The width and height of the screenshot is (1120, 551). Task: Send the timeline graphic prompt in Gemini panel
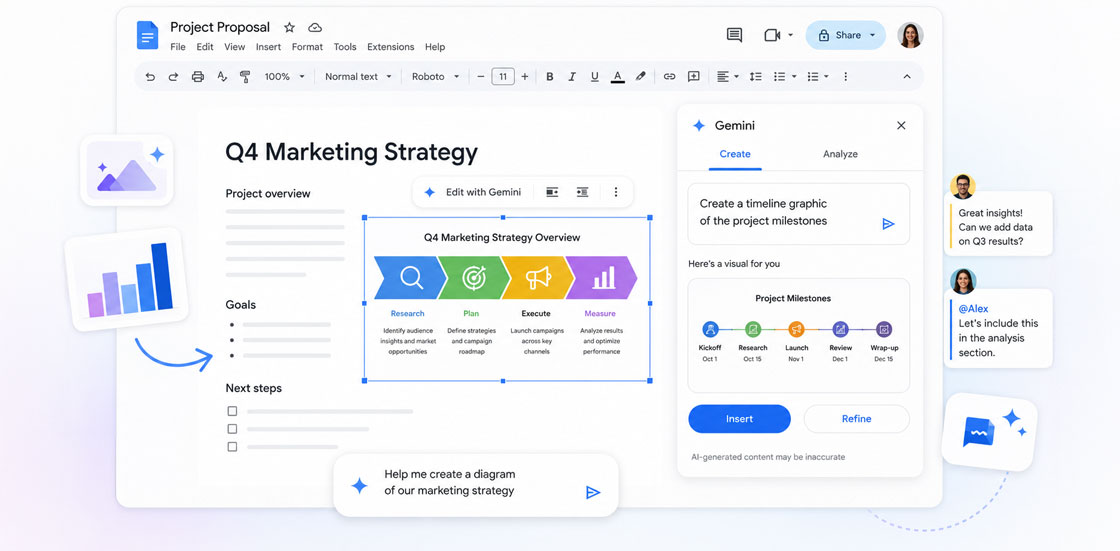[x=888, y=224]
